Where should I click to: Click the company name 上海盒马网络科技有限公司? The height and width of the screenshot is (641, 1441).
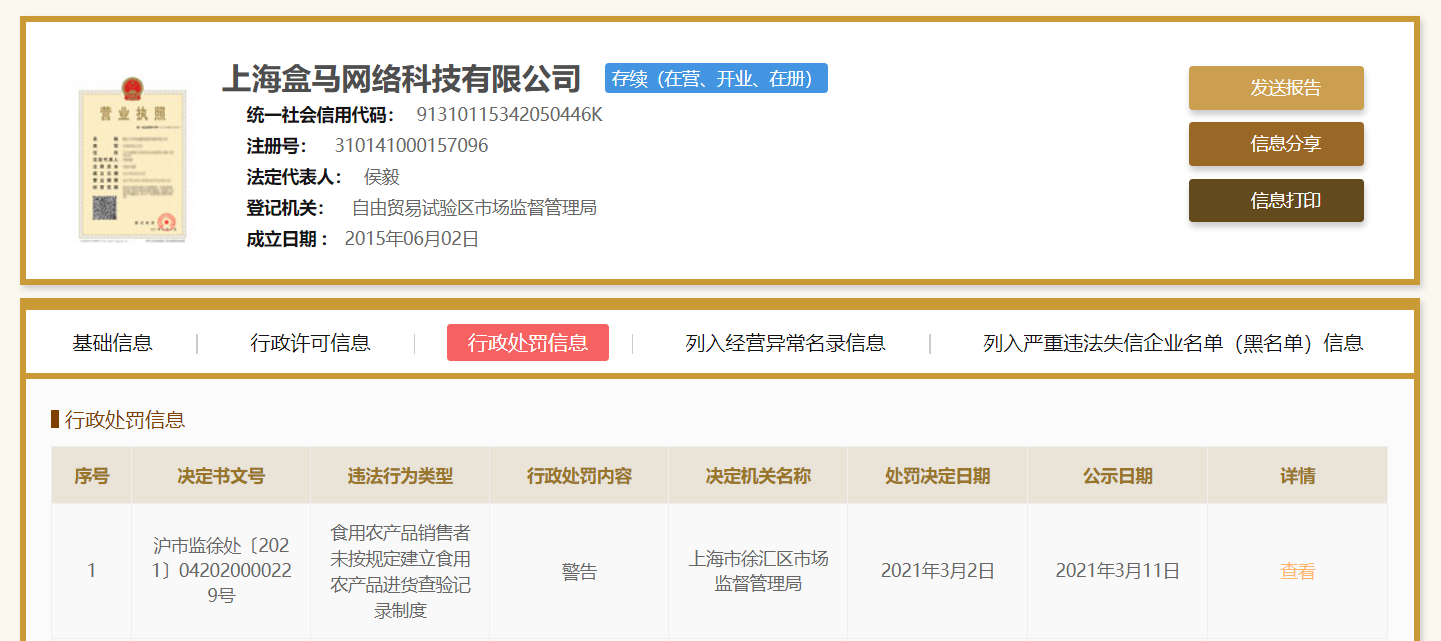pos(401,78)
